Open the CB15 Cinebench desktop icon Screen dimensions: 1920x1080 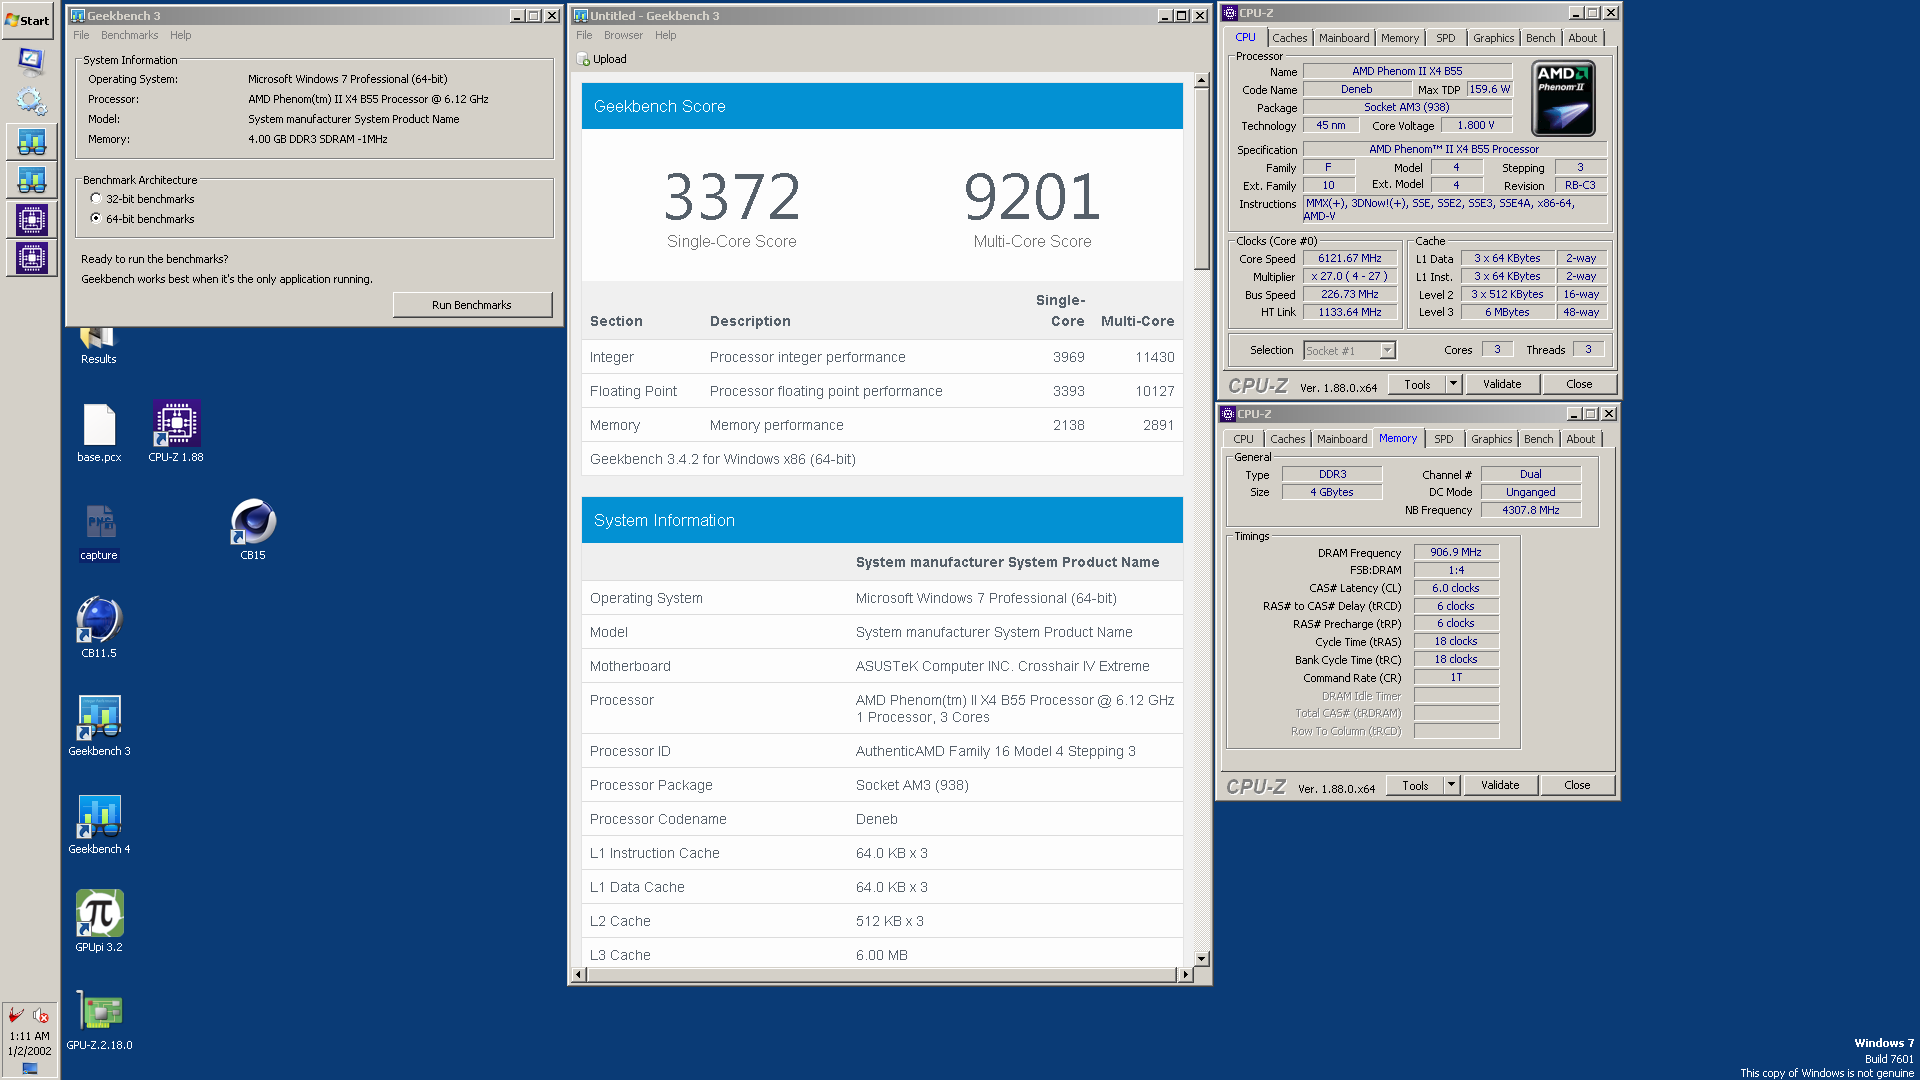point(253,529)
